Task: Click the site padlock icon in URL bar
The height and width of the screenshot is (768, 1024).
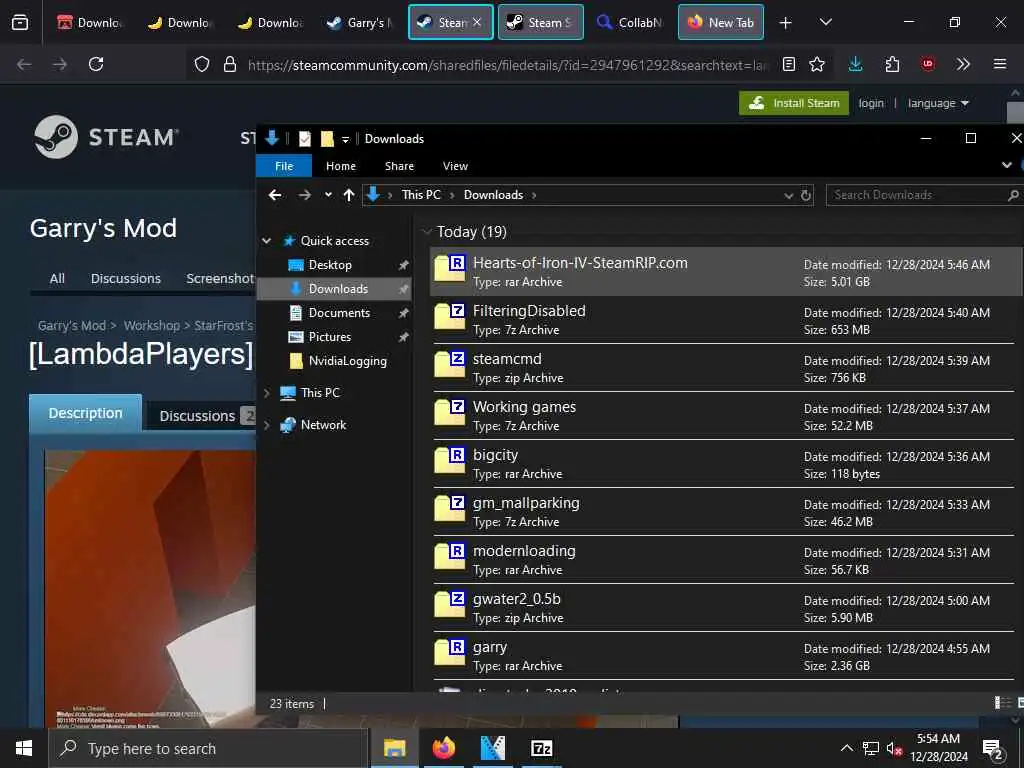Action: click(x=229, y=64)
